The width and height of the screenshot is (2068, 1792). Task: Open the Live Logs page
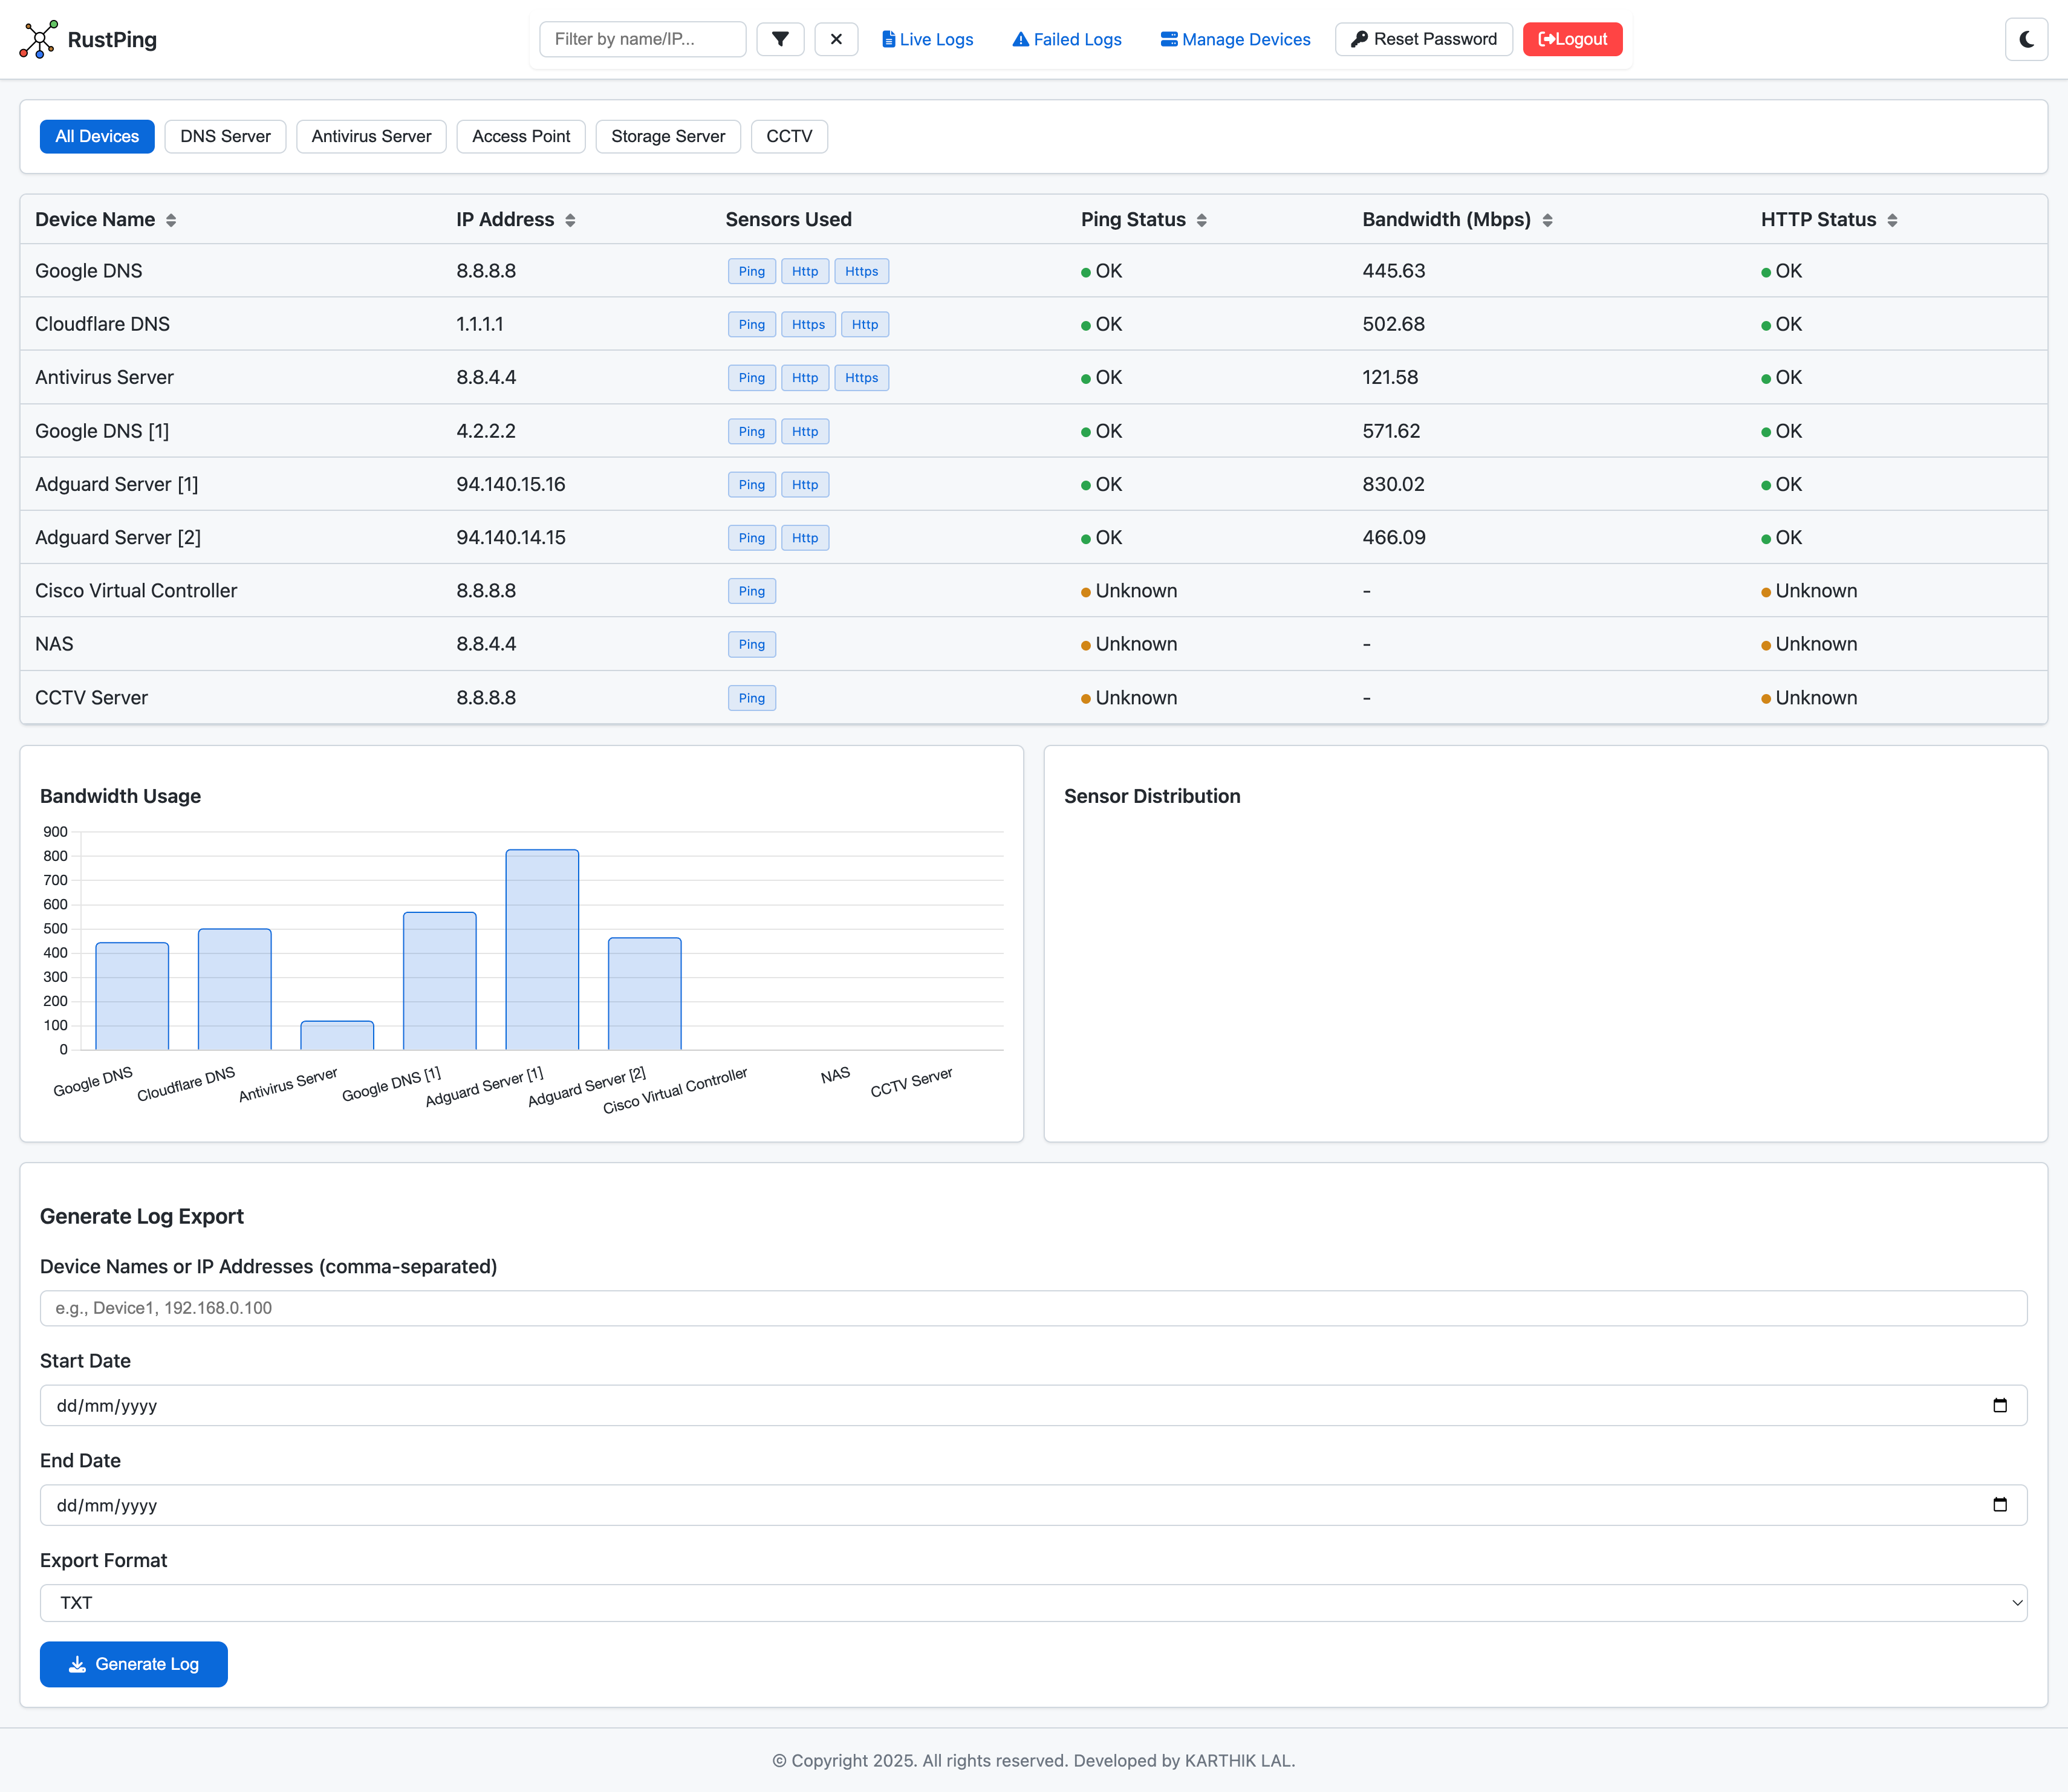point(927,39)
